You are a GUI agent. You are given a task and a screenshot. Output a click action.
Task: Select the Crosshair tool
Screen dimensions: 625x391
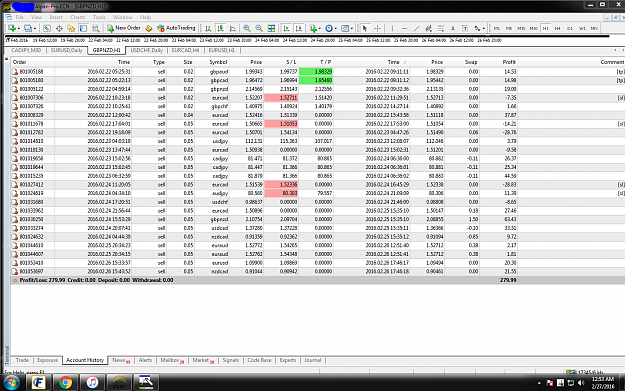377,28
